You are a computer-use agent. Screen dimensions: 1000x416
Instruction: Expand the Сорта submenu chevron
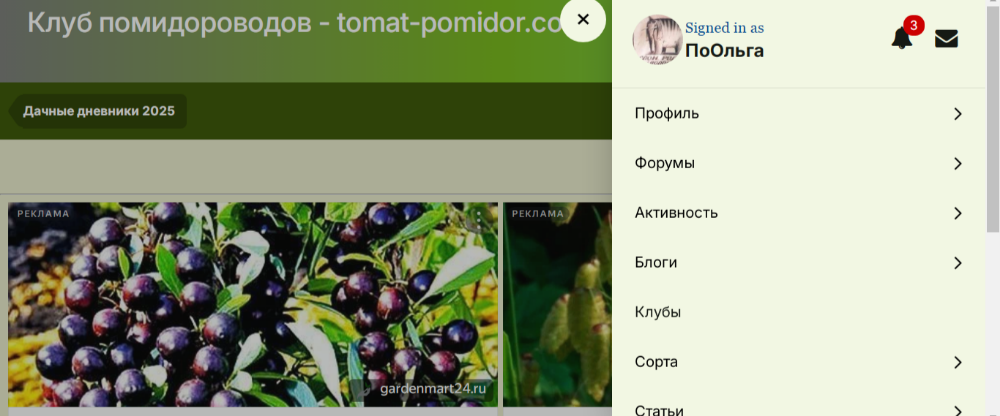(x=957, y=362)
